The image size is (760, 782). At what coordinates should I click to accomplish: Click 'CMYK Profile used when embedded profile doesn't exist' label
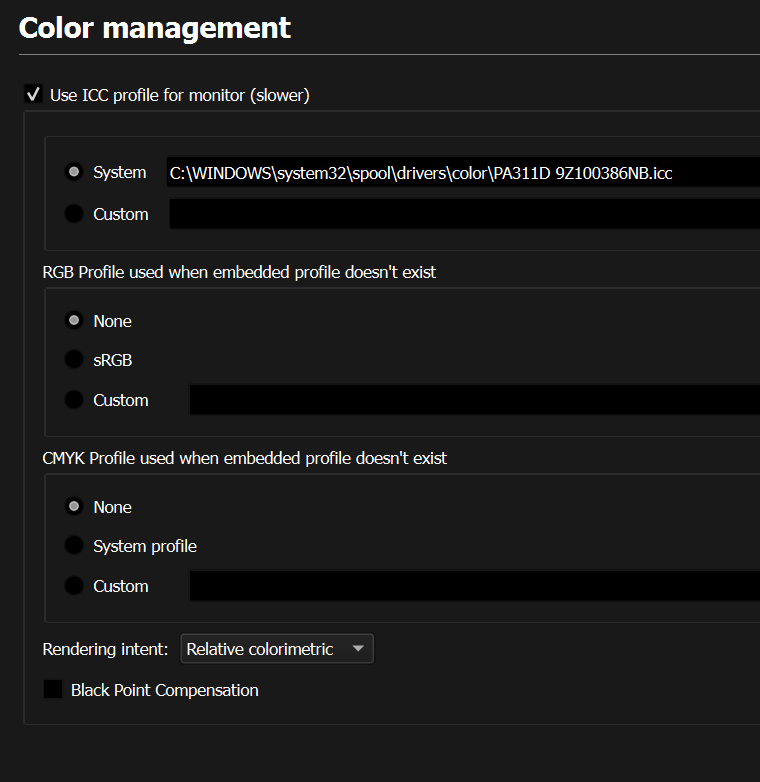click(244, 458)
